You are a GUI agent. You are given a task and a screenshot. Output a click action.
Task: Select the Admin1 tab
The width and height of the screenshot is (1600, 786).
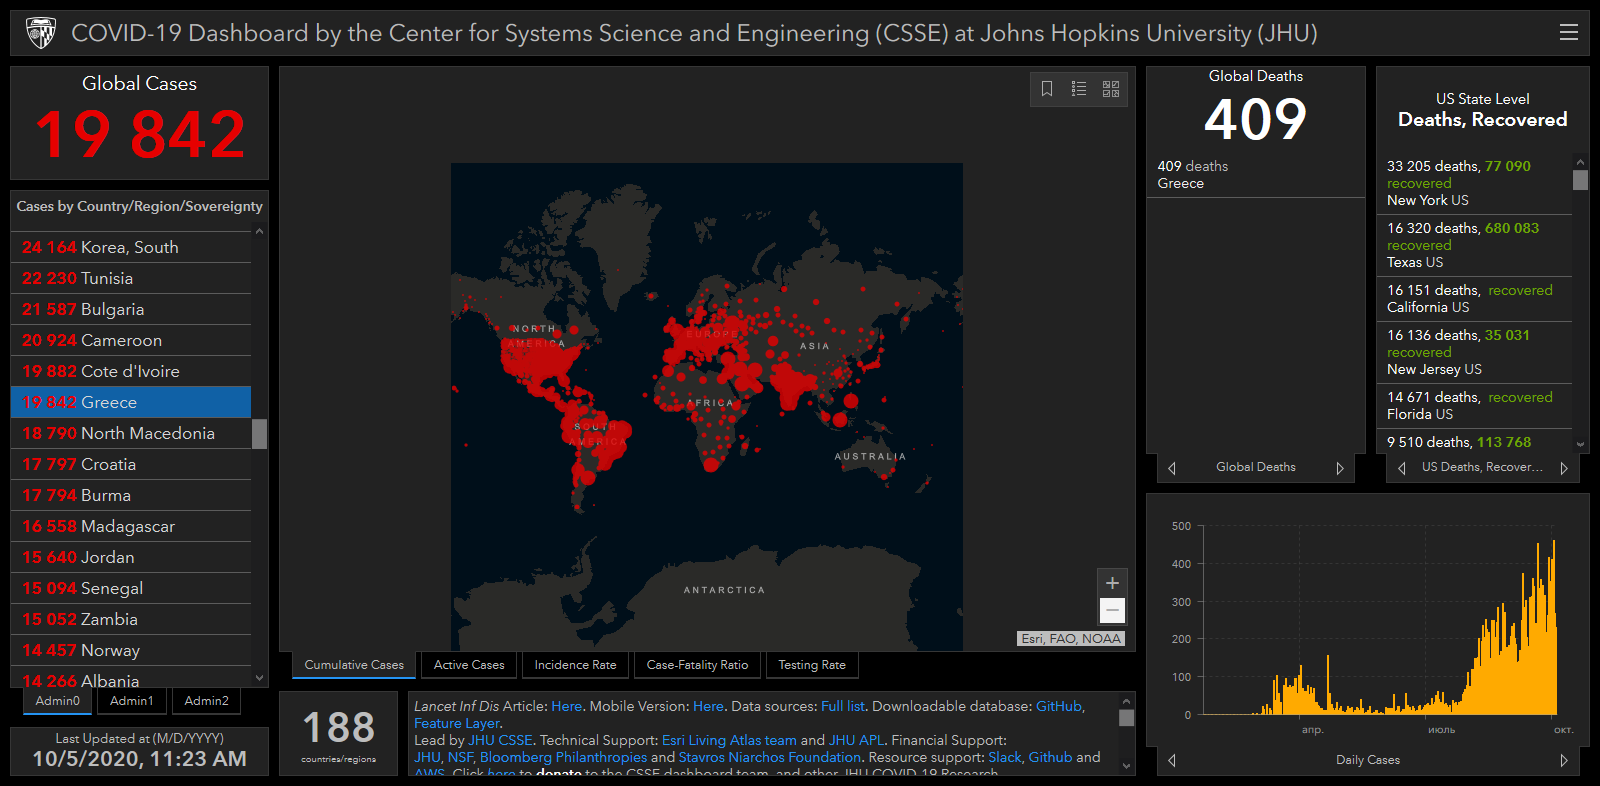[132, 701]
